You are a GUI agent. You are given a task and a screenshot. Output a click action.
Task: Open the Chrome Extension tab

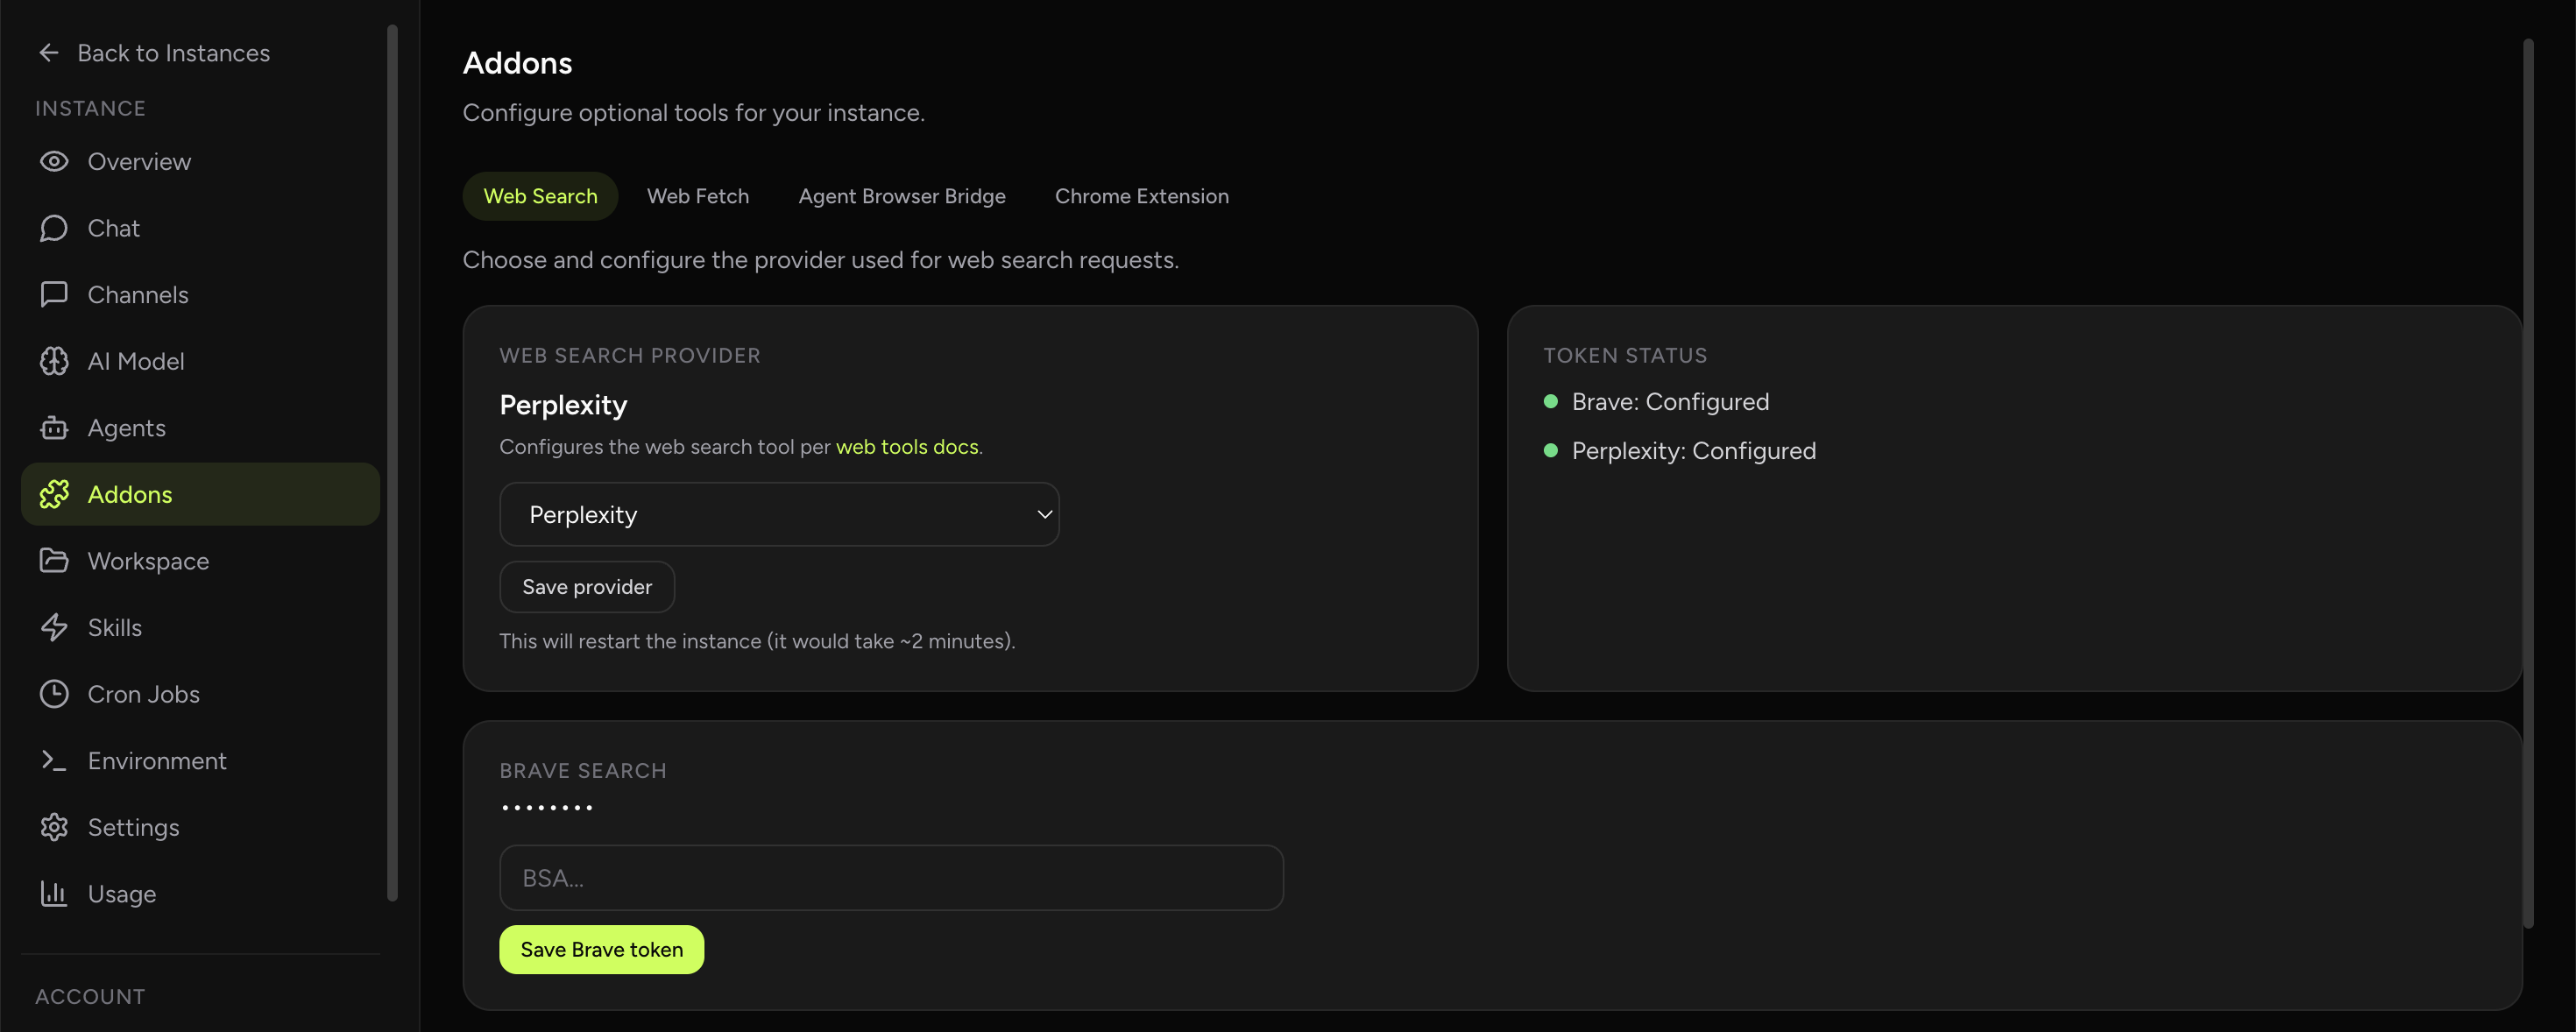coord(1141,196)
